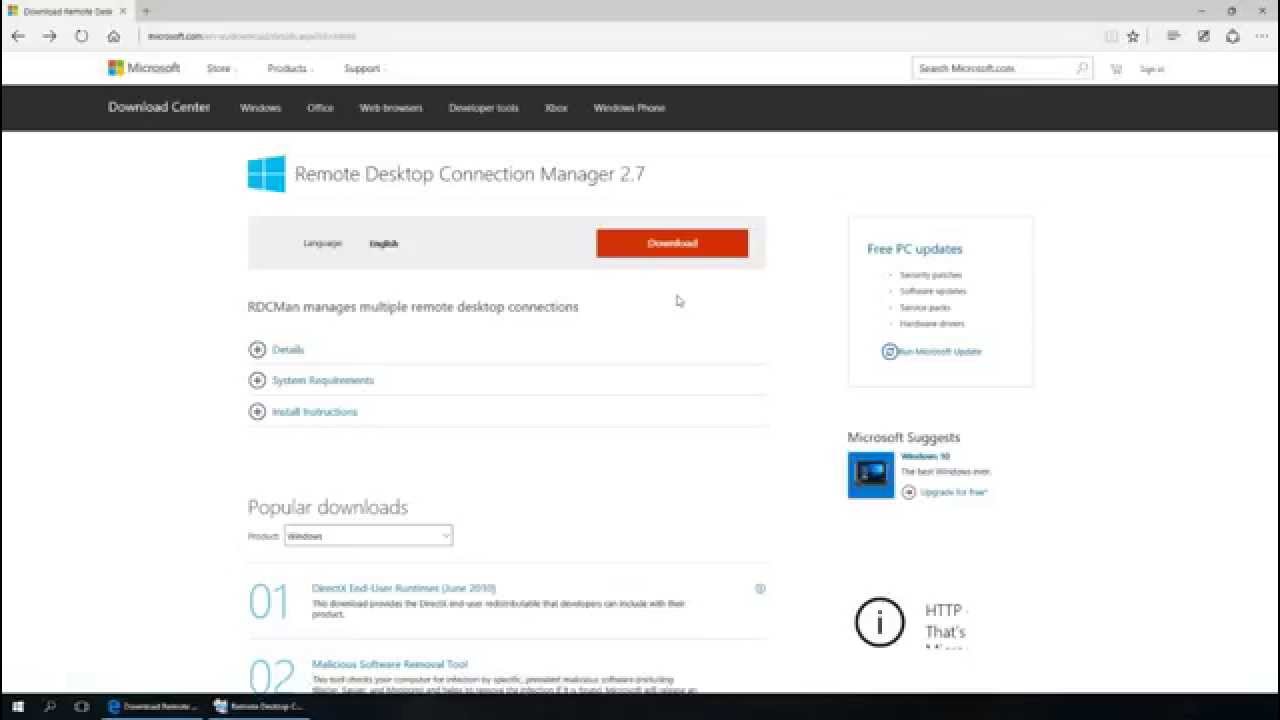Make a web note icon
The width and height of the screenshot is (1280, 720).
point(1204,36)
